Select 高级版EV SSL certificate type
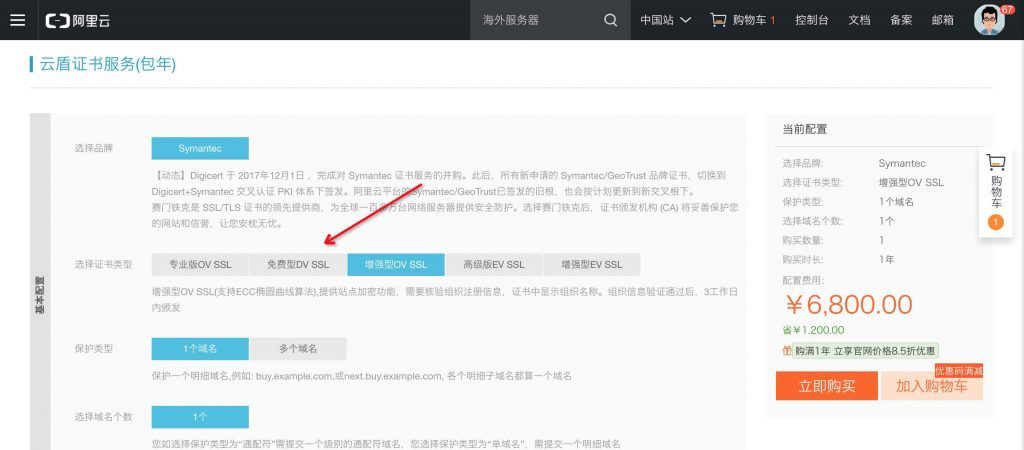Screen dimensions: 1024x450 pyautogui.click(x=494, y=265)
